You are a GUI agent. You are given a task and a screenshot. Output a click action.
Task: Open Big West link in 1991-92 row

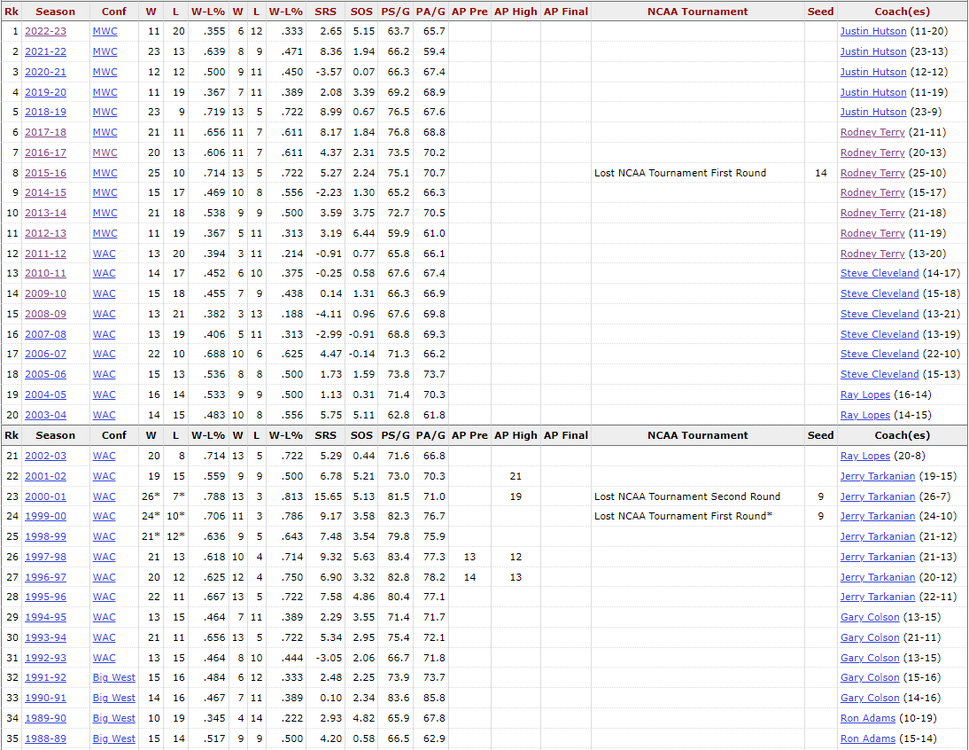click(x=113, y=678)
